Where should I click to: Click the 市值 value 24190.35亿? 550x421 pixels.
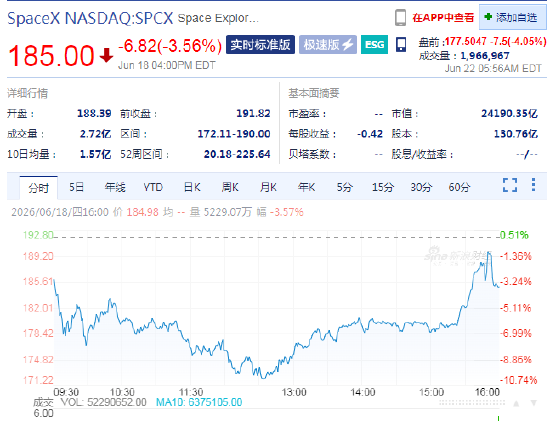coord(509,113)
